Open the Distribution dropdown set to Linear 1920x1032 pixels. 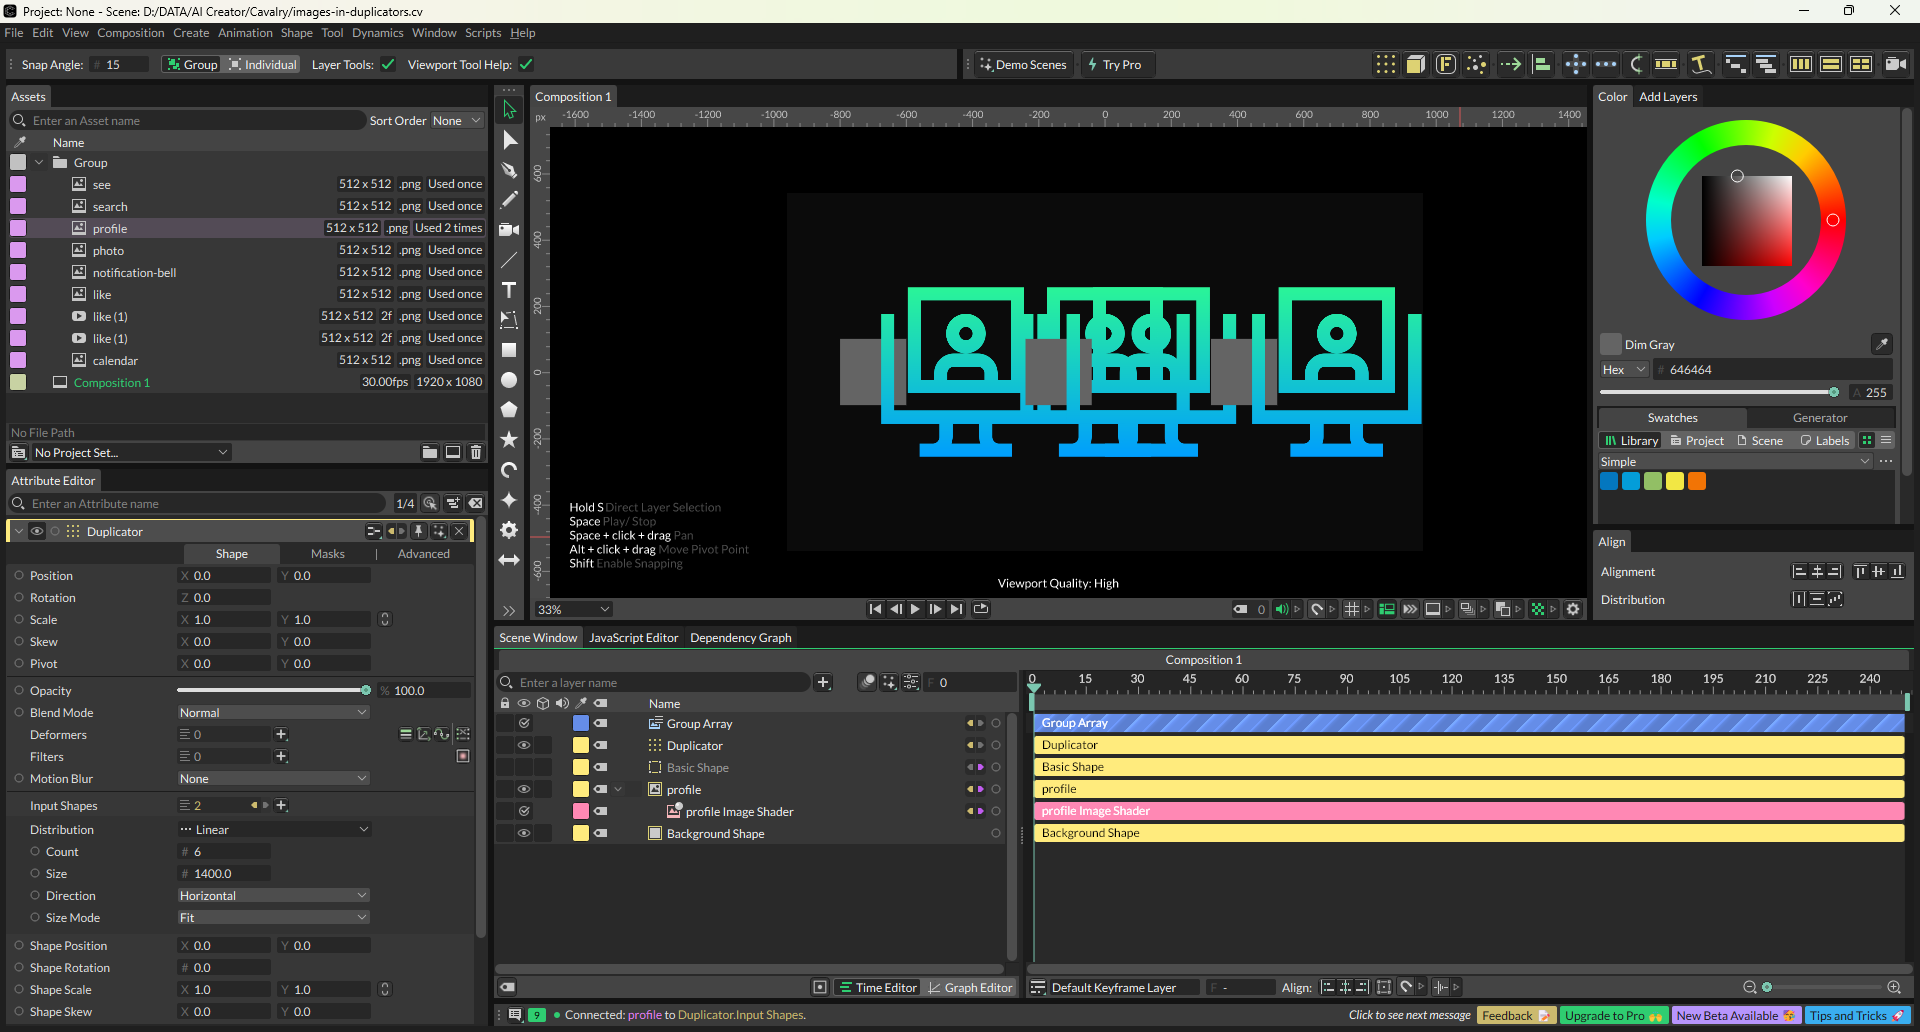pos(273,829)
